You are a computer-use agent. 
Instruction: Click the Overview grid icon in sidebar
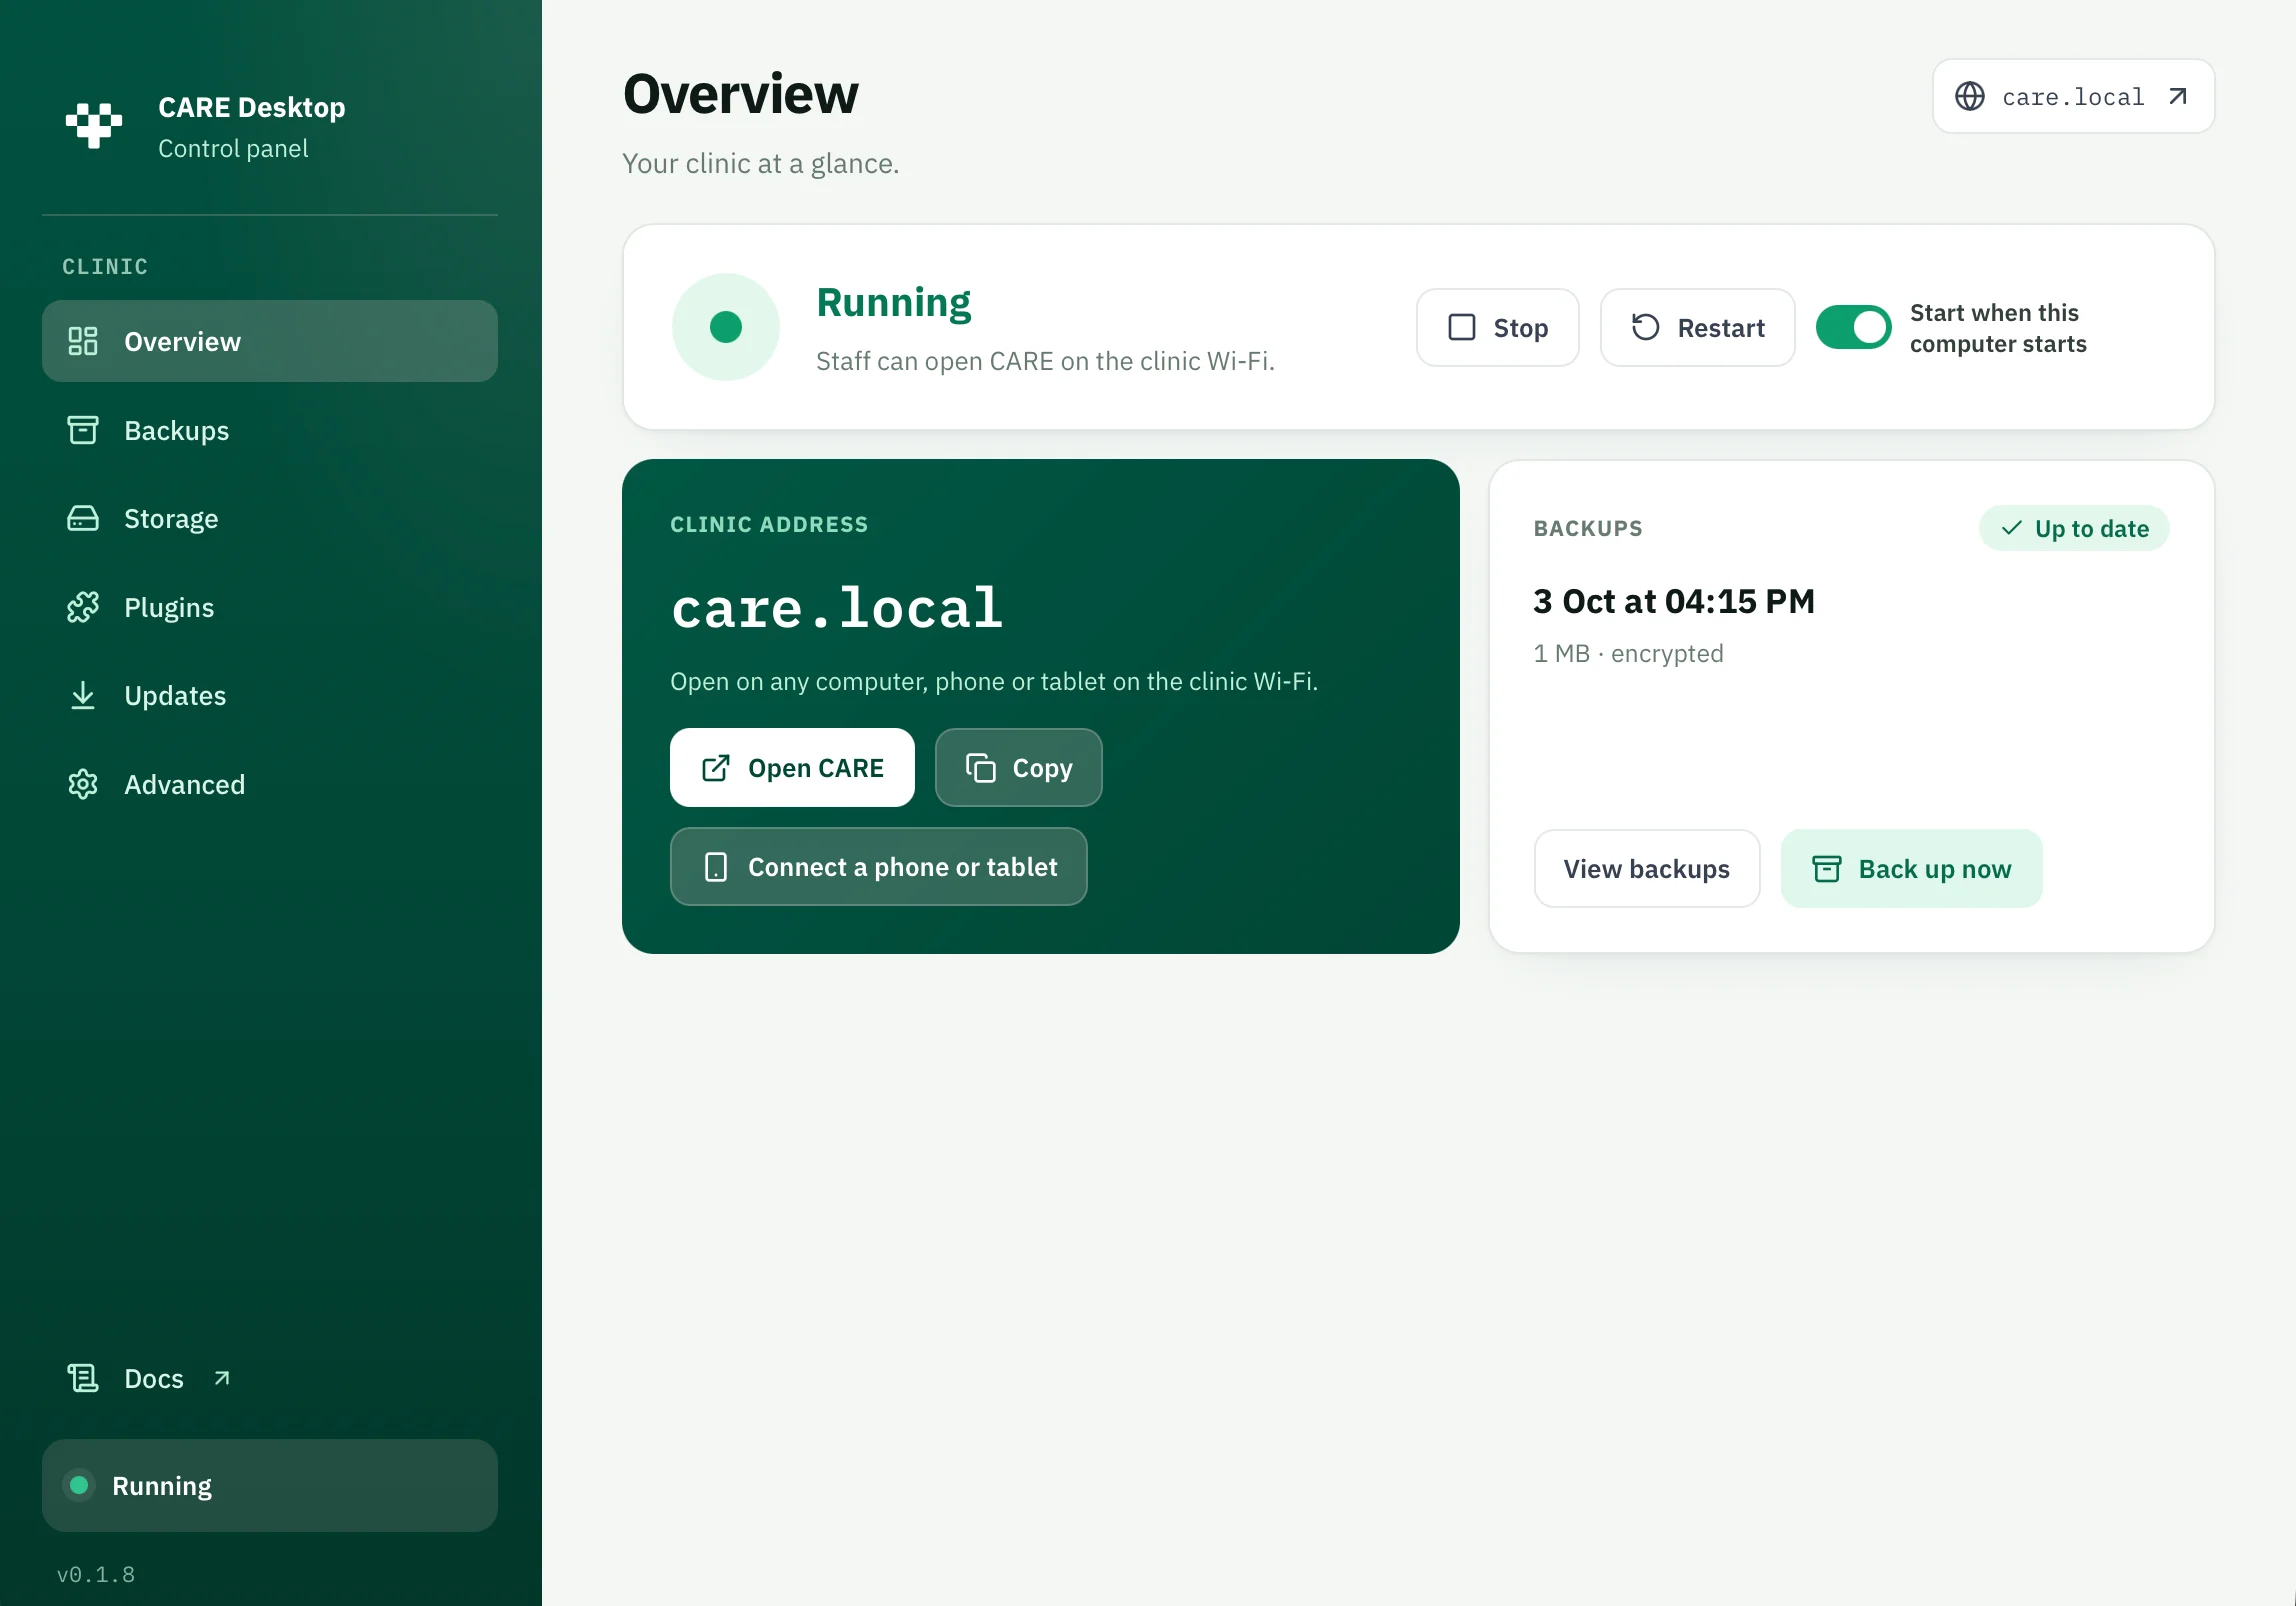[83, 341]
